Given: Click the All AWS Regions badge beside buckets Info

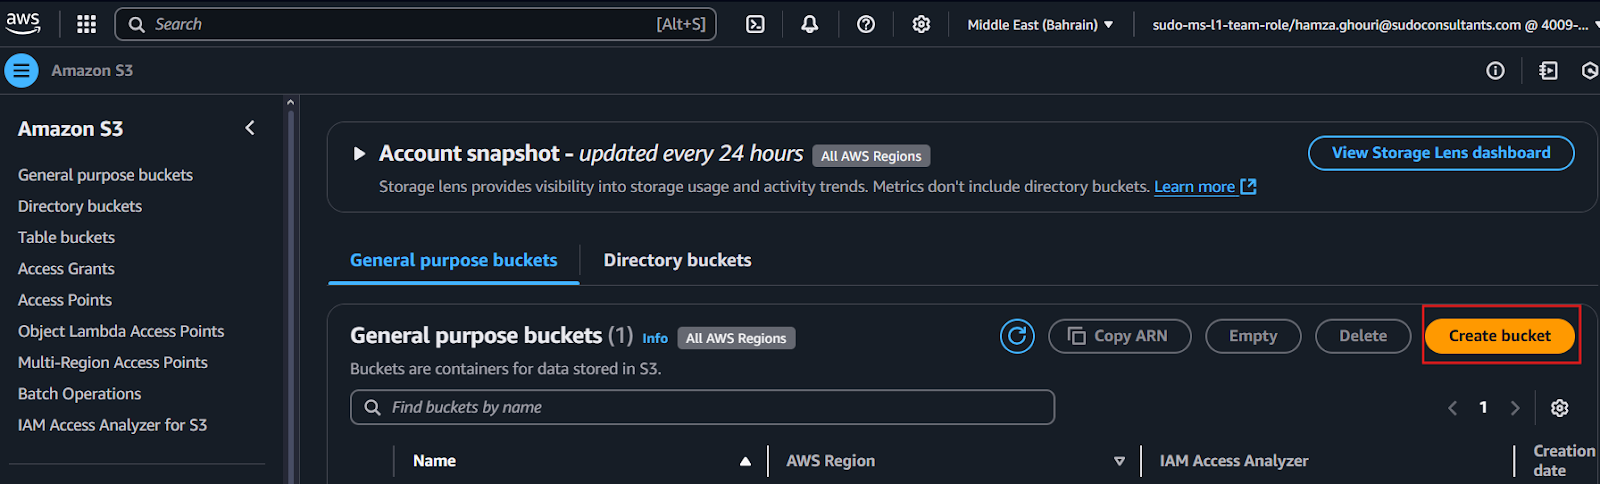Looking at the screenshot, I should click(736, 338).
